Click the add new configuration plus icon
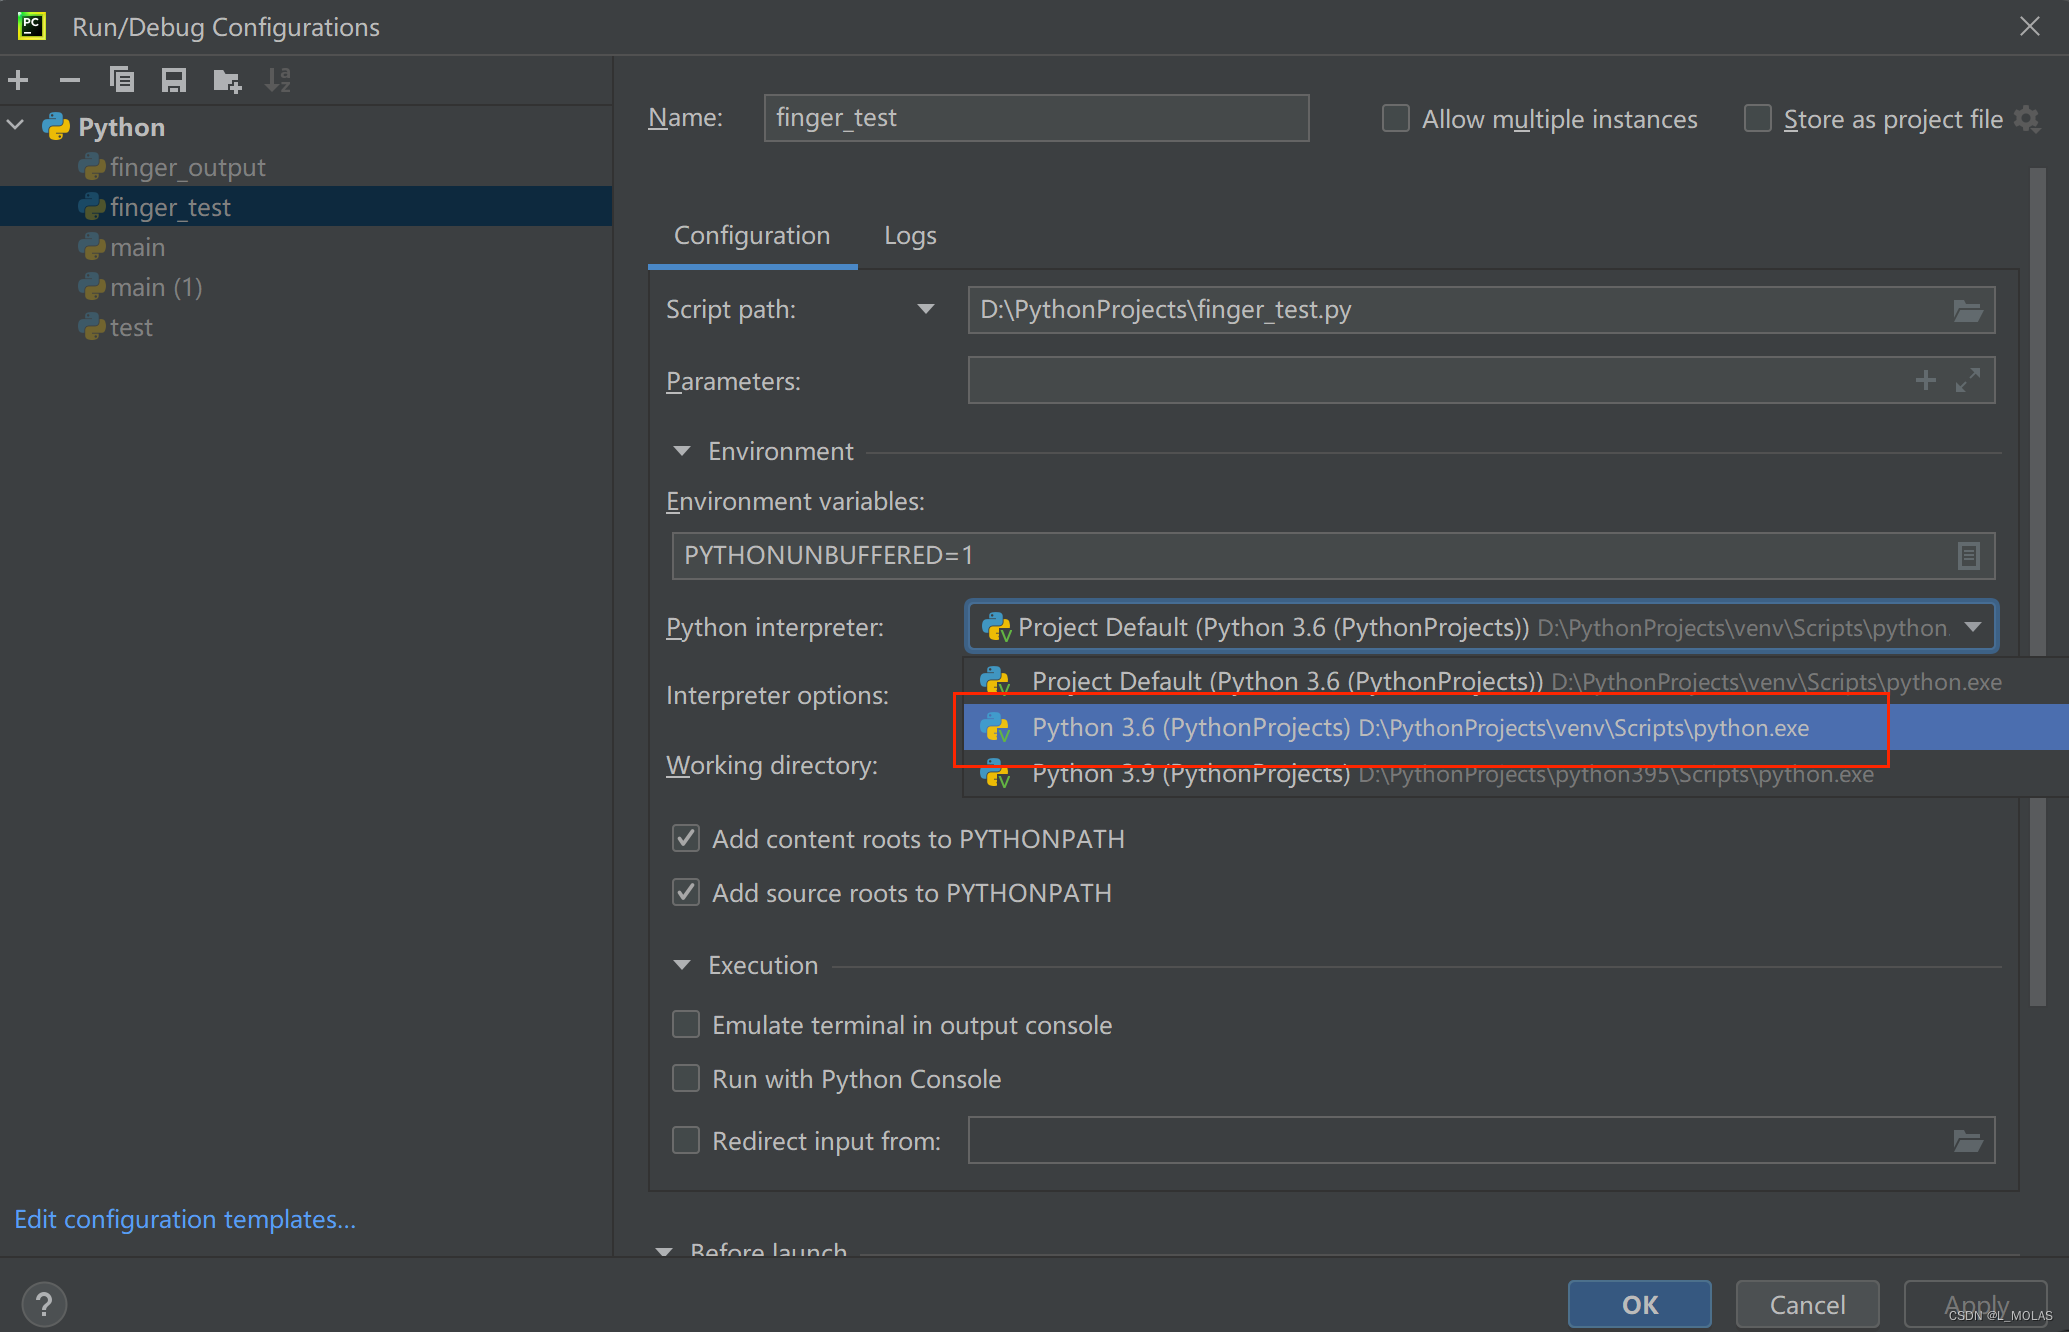 [x=19, y=80]
